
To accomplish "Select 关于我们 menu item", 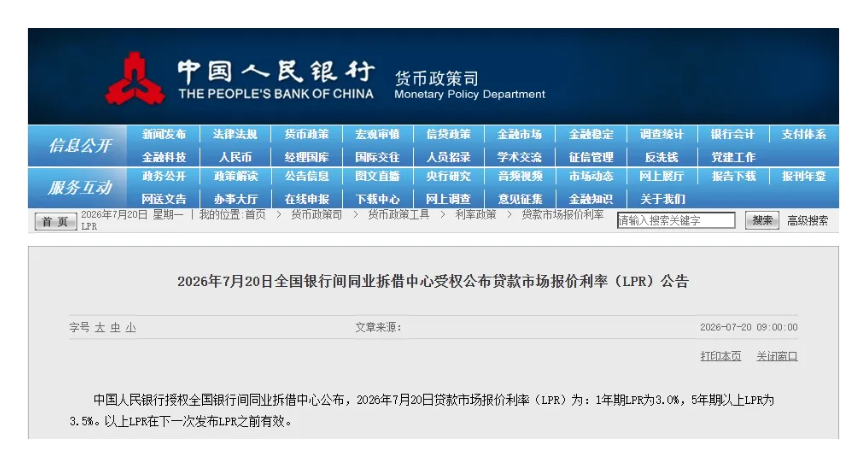I will [661, 199].
